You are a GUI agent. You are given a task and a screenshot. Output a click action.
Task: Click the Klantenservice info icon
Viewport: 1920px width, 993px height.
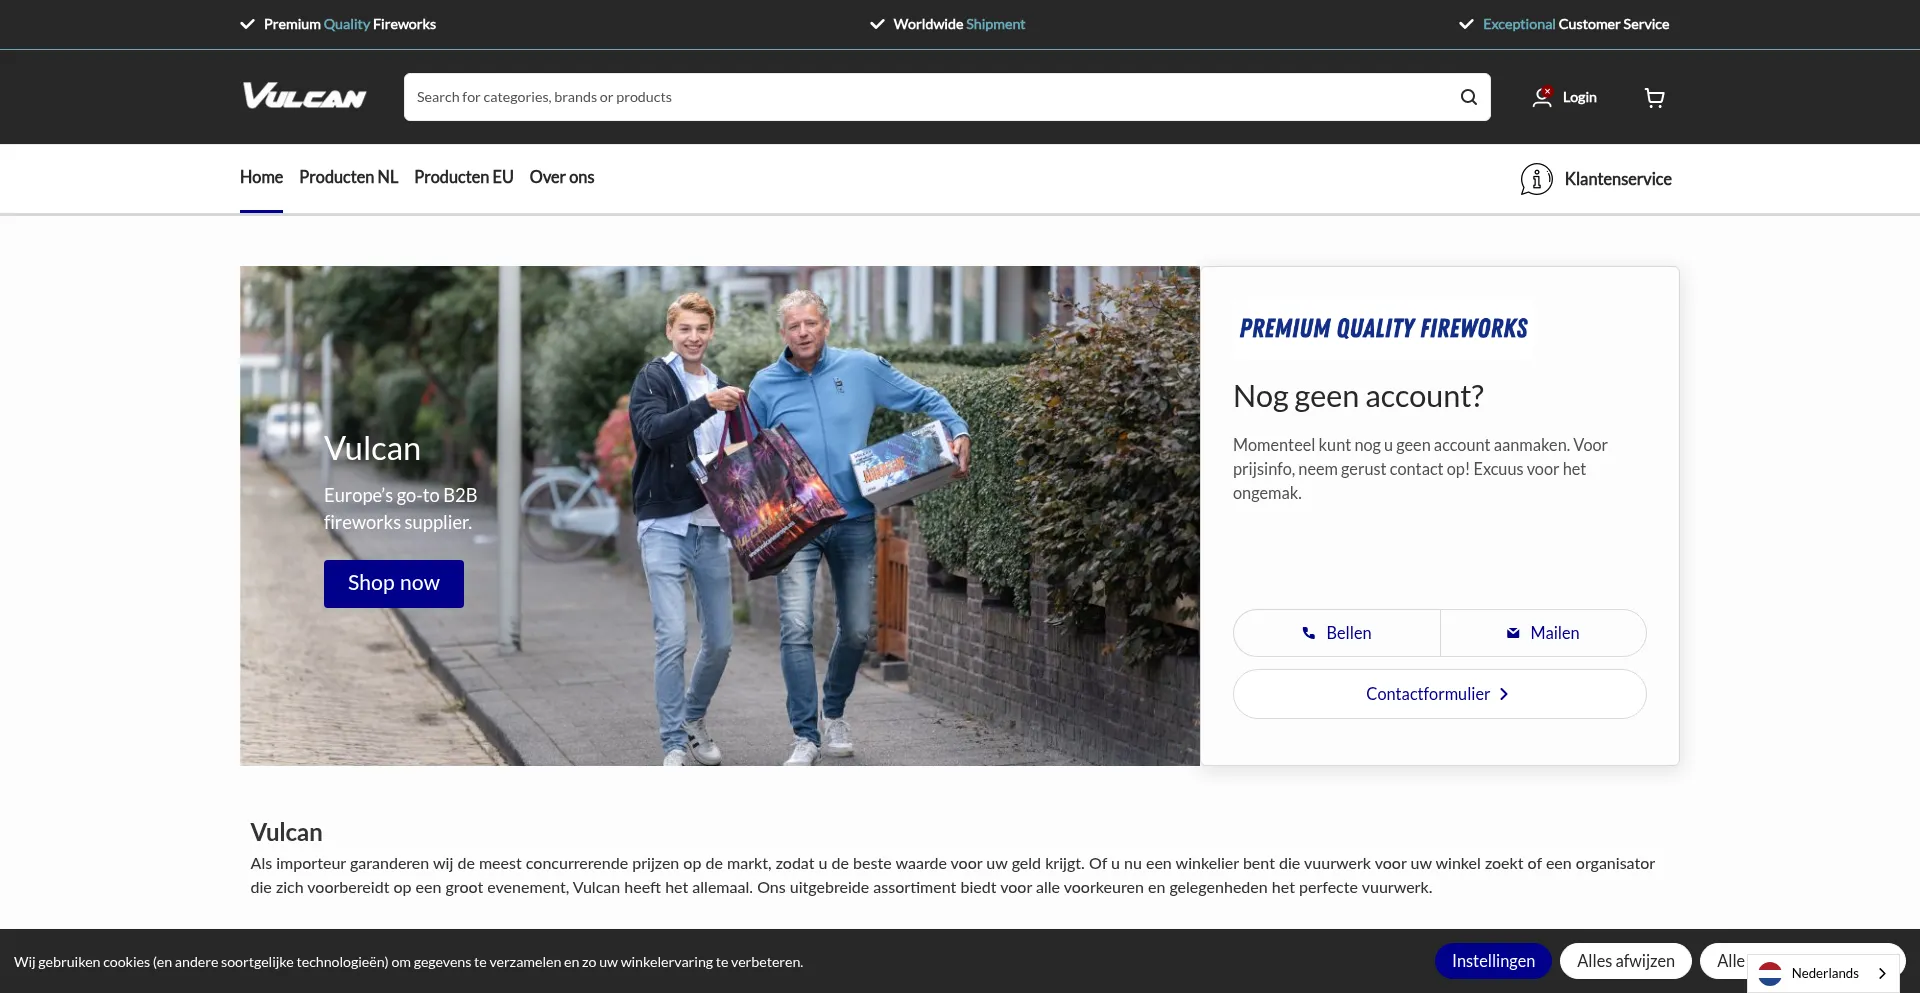(x=1536, y=179)
